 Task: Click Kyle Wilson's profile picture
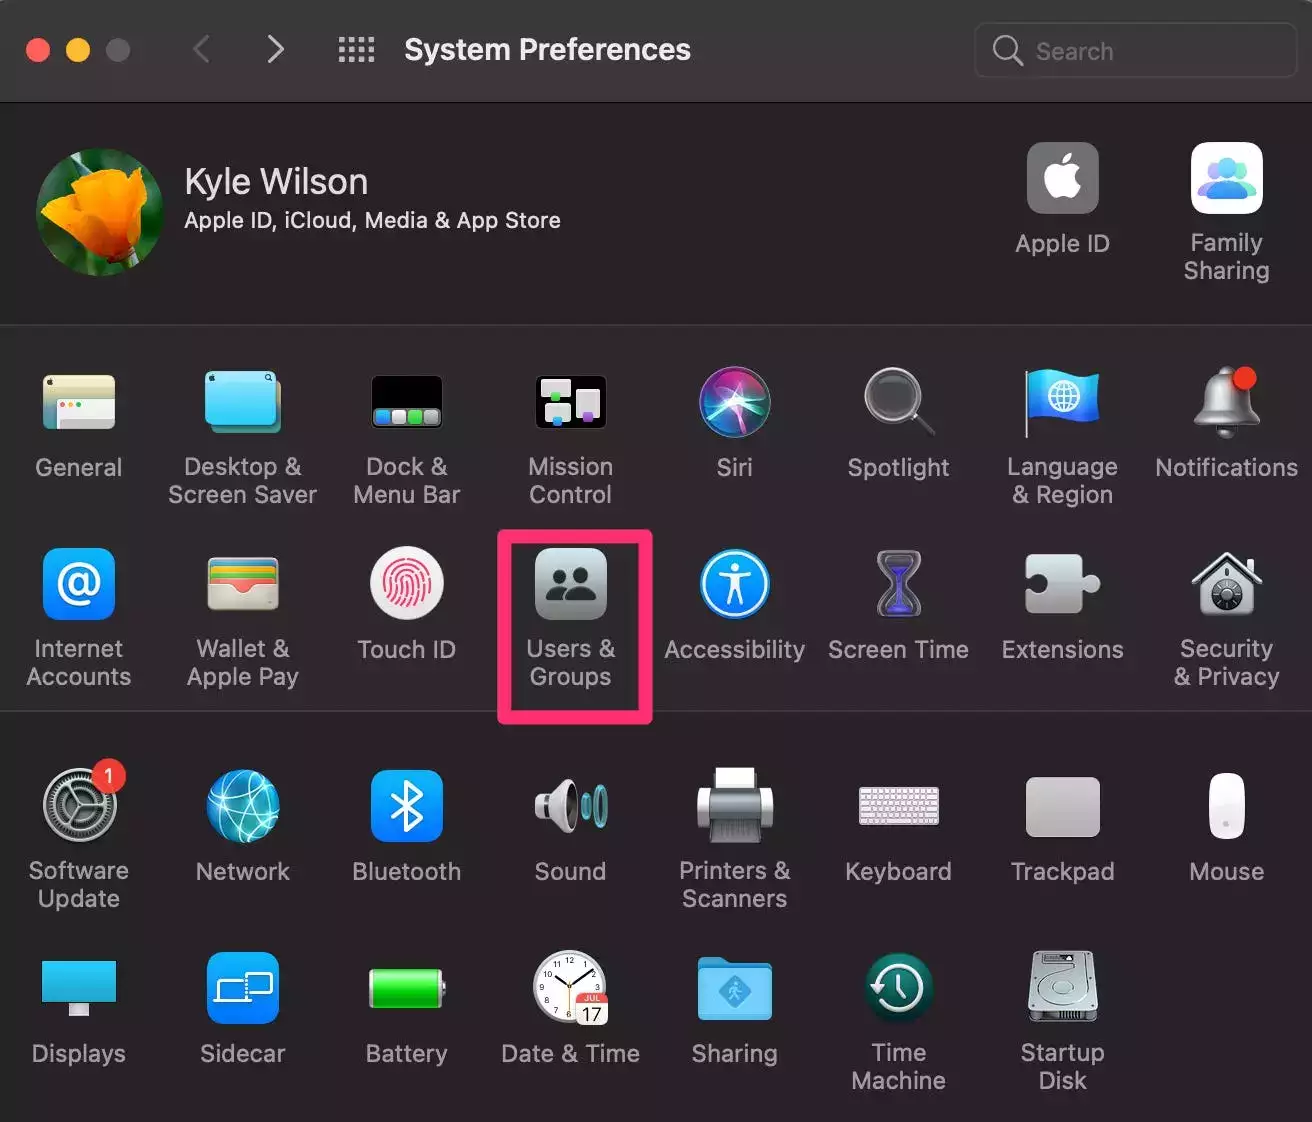pyautogui.click(x=100, y=212)
